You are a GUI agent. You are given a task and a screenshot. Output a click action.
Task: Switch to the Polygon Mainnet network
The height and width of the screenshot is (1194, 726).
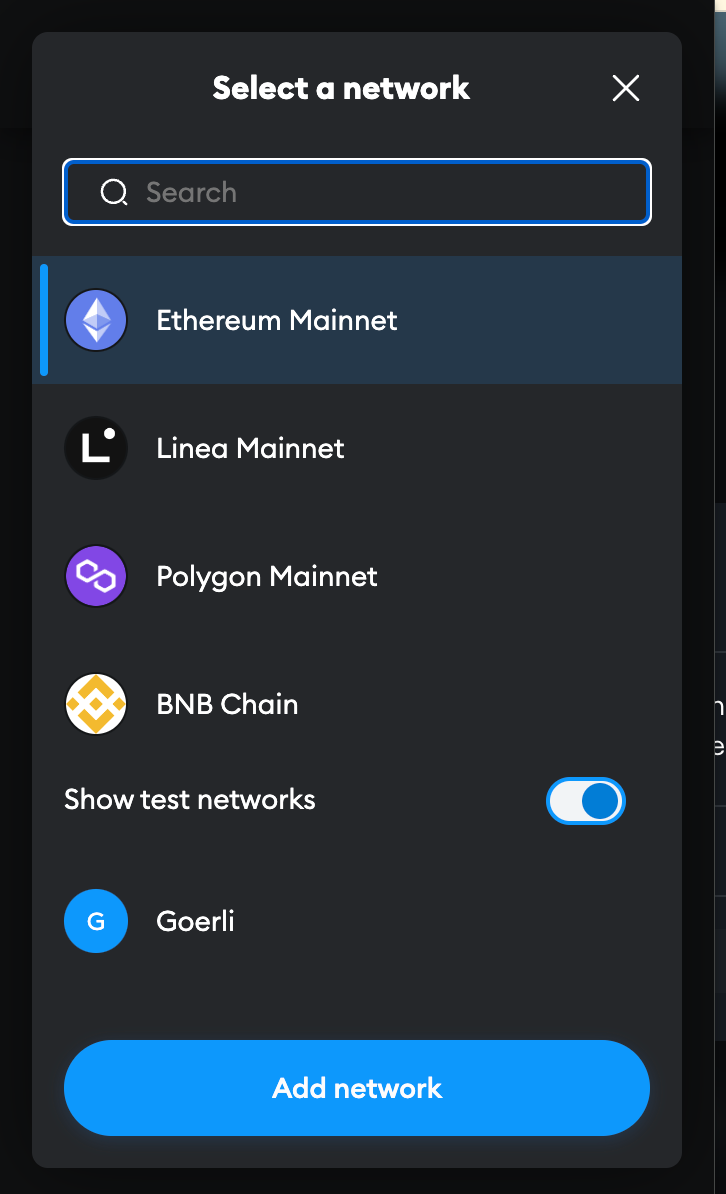point(266,576)
